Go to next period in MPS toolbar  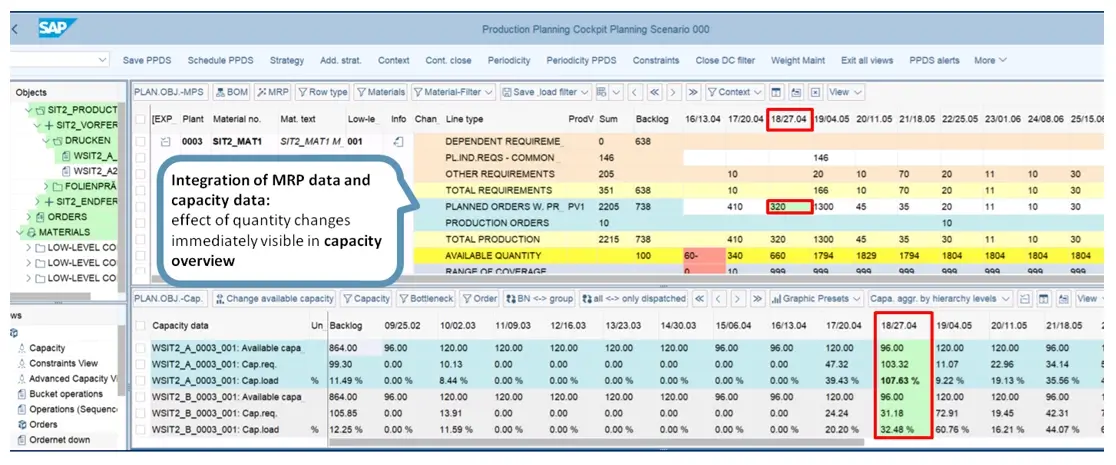tap(673, 93)
